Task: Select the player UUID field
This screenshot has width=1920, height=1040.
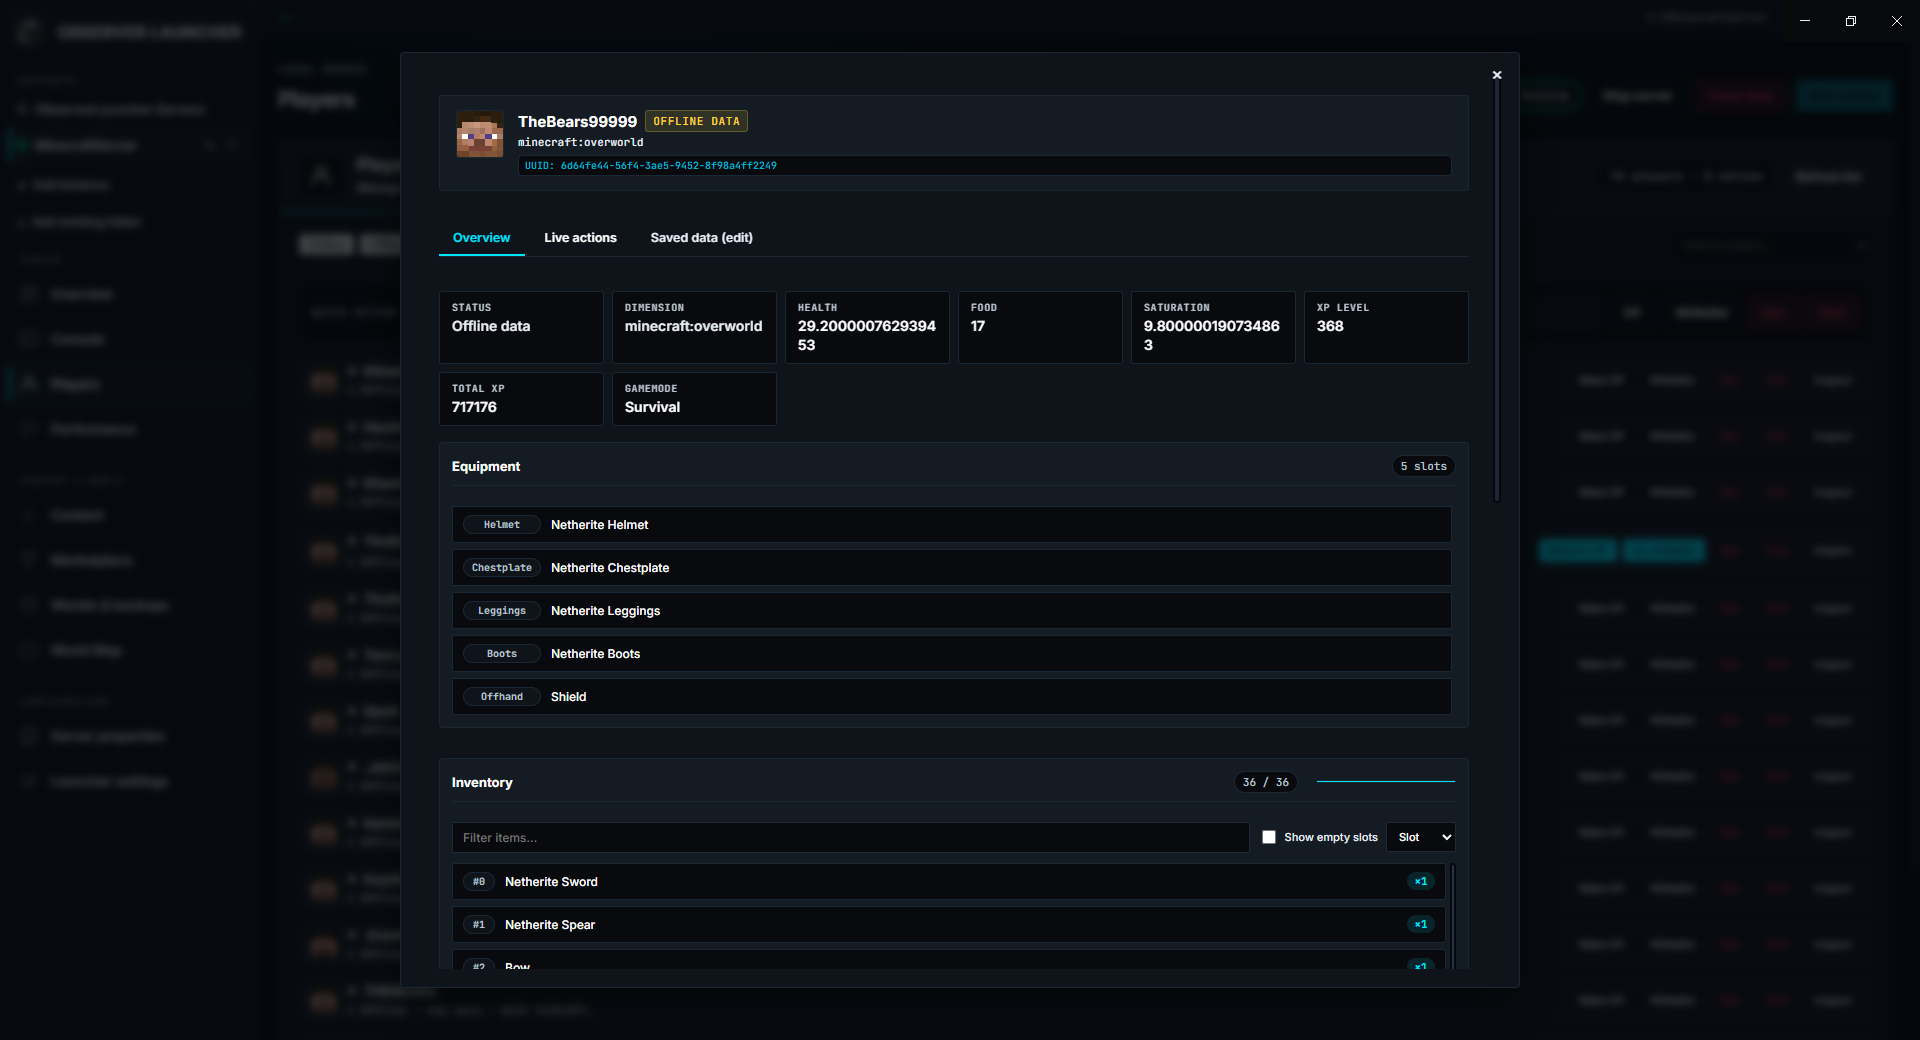Action: (984, 166)
